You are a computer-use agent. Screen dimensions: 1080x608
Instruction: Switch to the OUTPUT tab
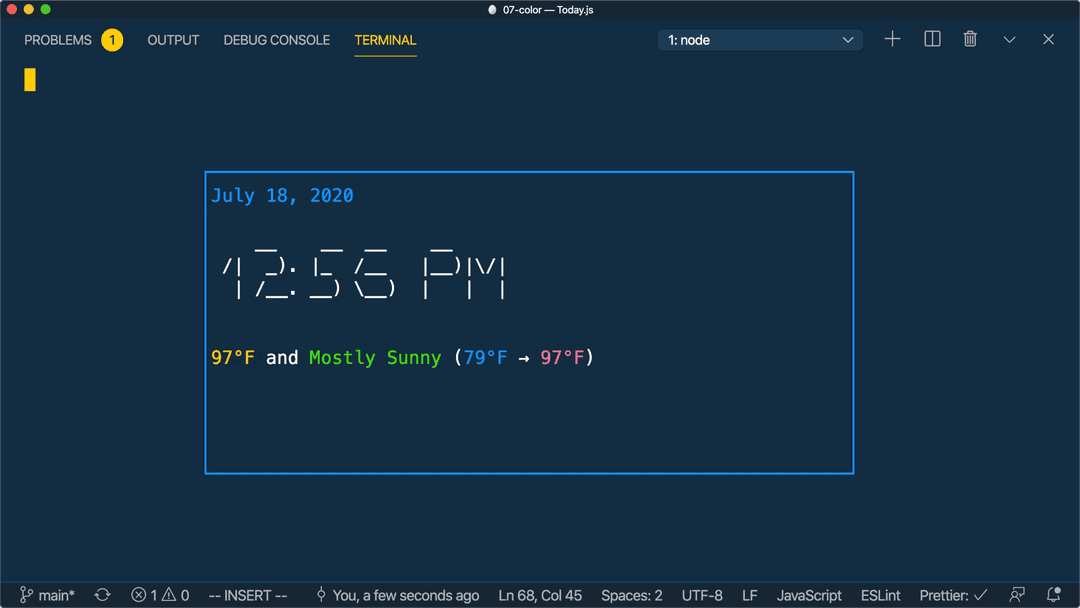point(173,40)
